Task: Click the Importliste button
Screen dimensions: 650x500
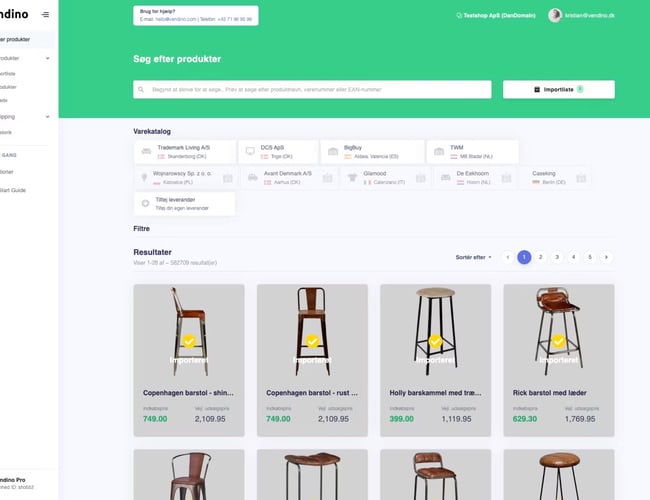Action: pyautogui.click(x=558, y=90)
